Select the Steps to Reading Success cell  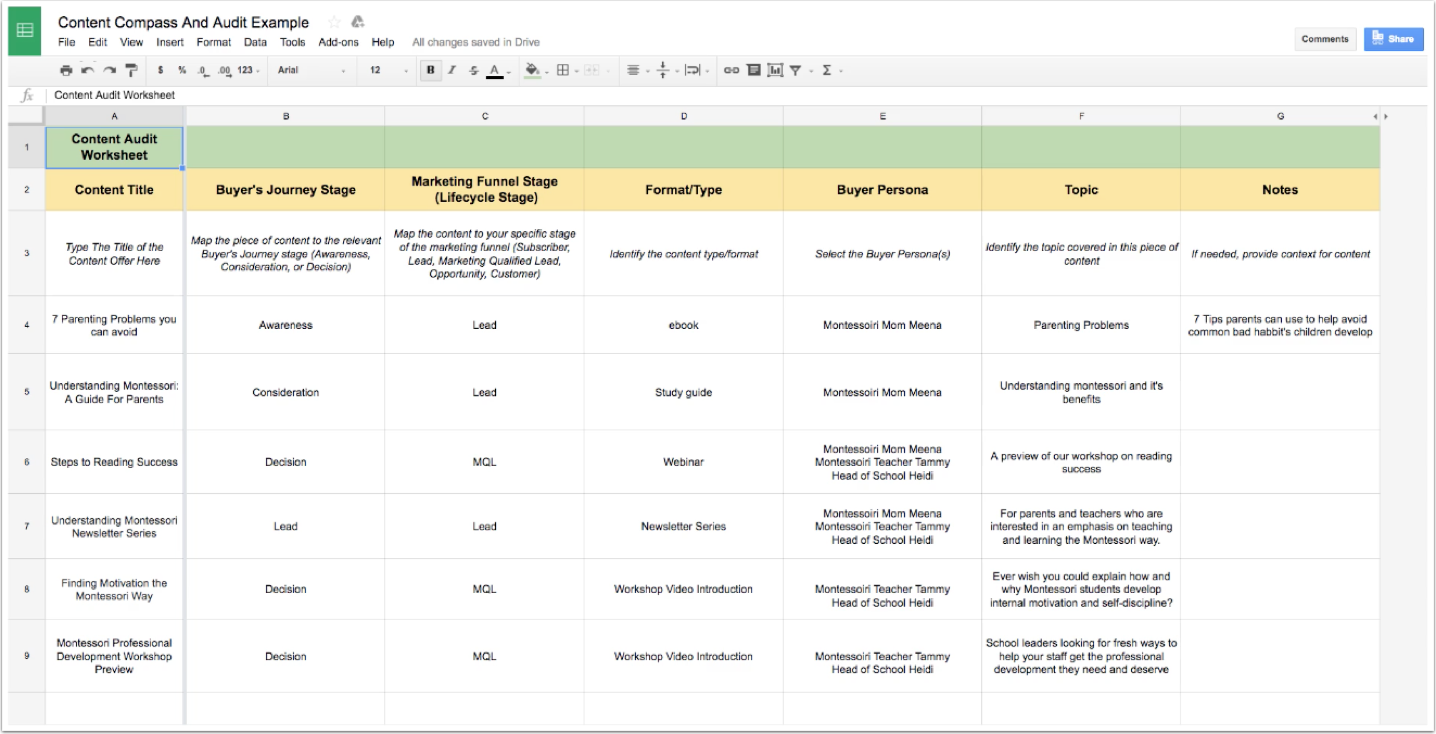pos(114,462)
